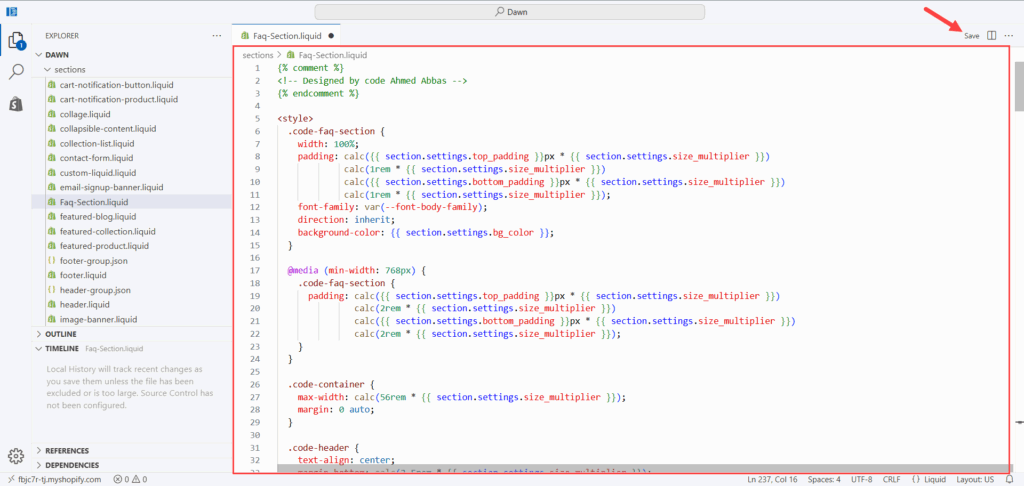Open header.liquid from the file tree
This screenshot has height=486, width=1024.
84,304
